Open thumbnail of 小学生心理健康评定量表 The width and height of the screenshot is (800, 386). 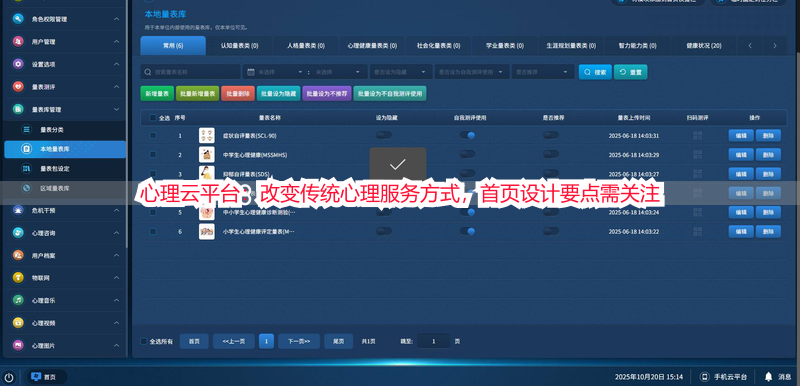[207, 231]
